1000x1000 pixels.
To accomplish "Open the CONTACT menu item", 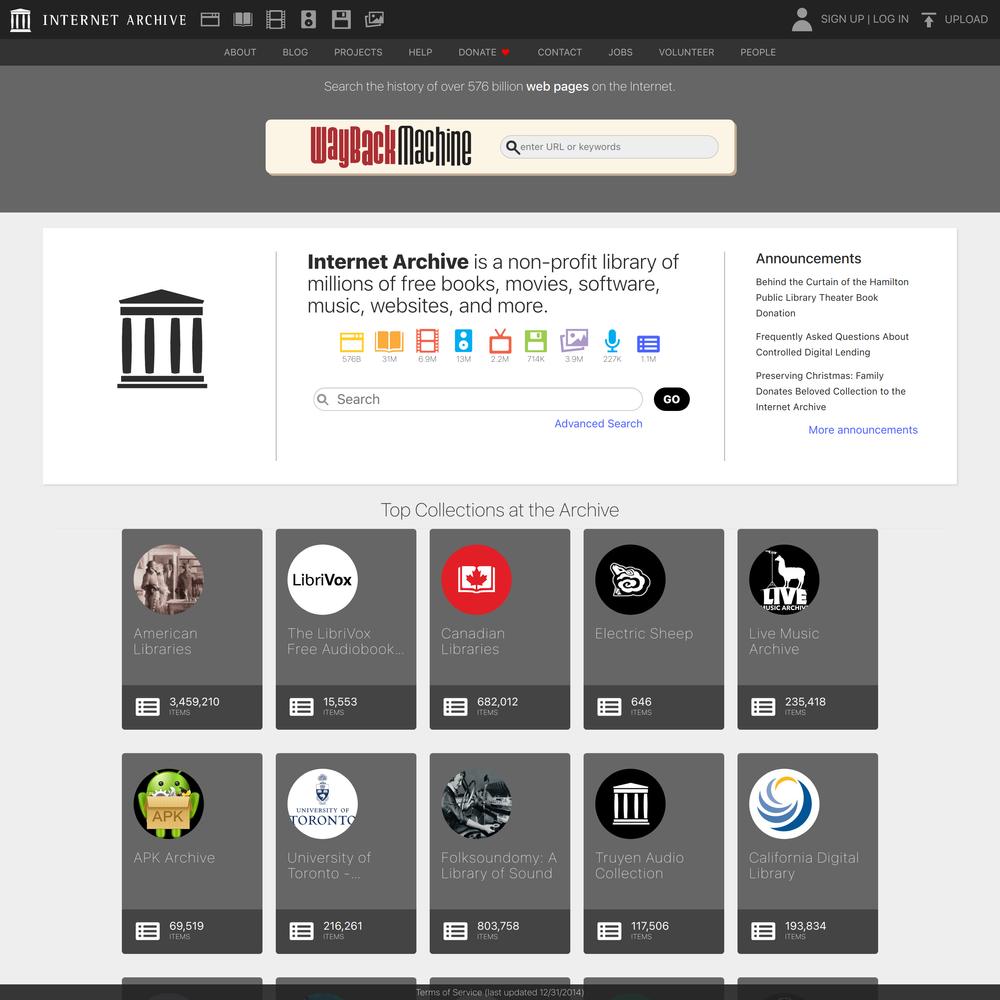I will point(560,52).
